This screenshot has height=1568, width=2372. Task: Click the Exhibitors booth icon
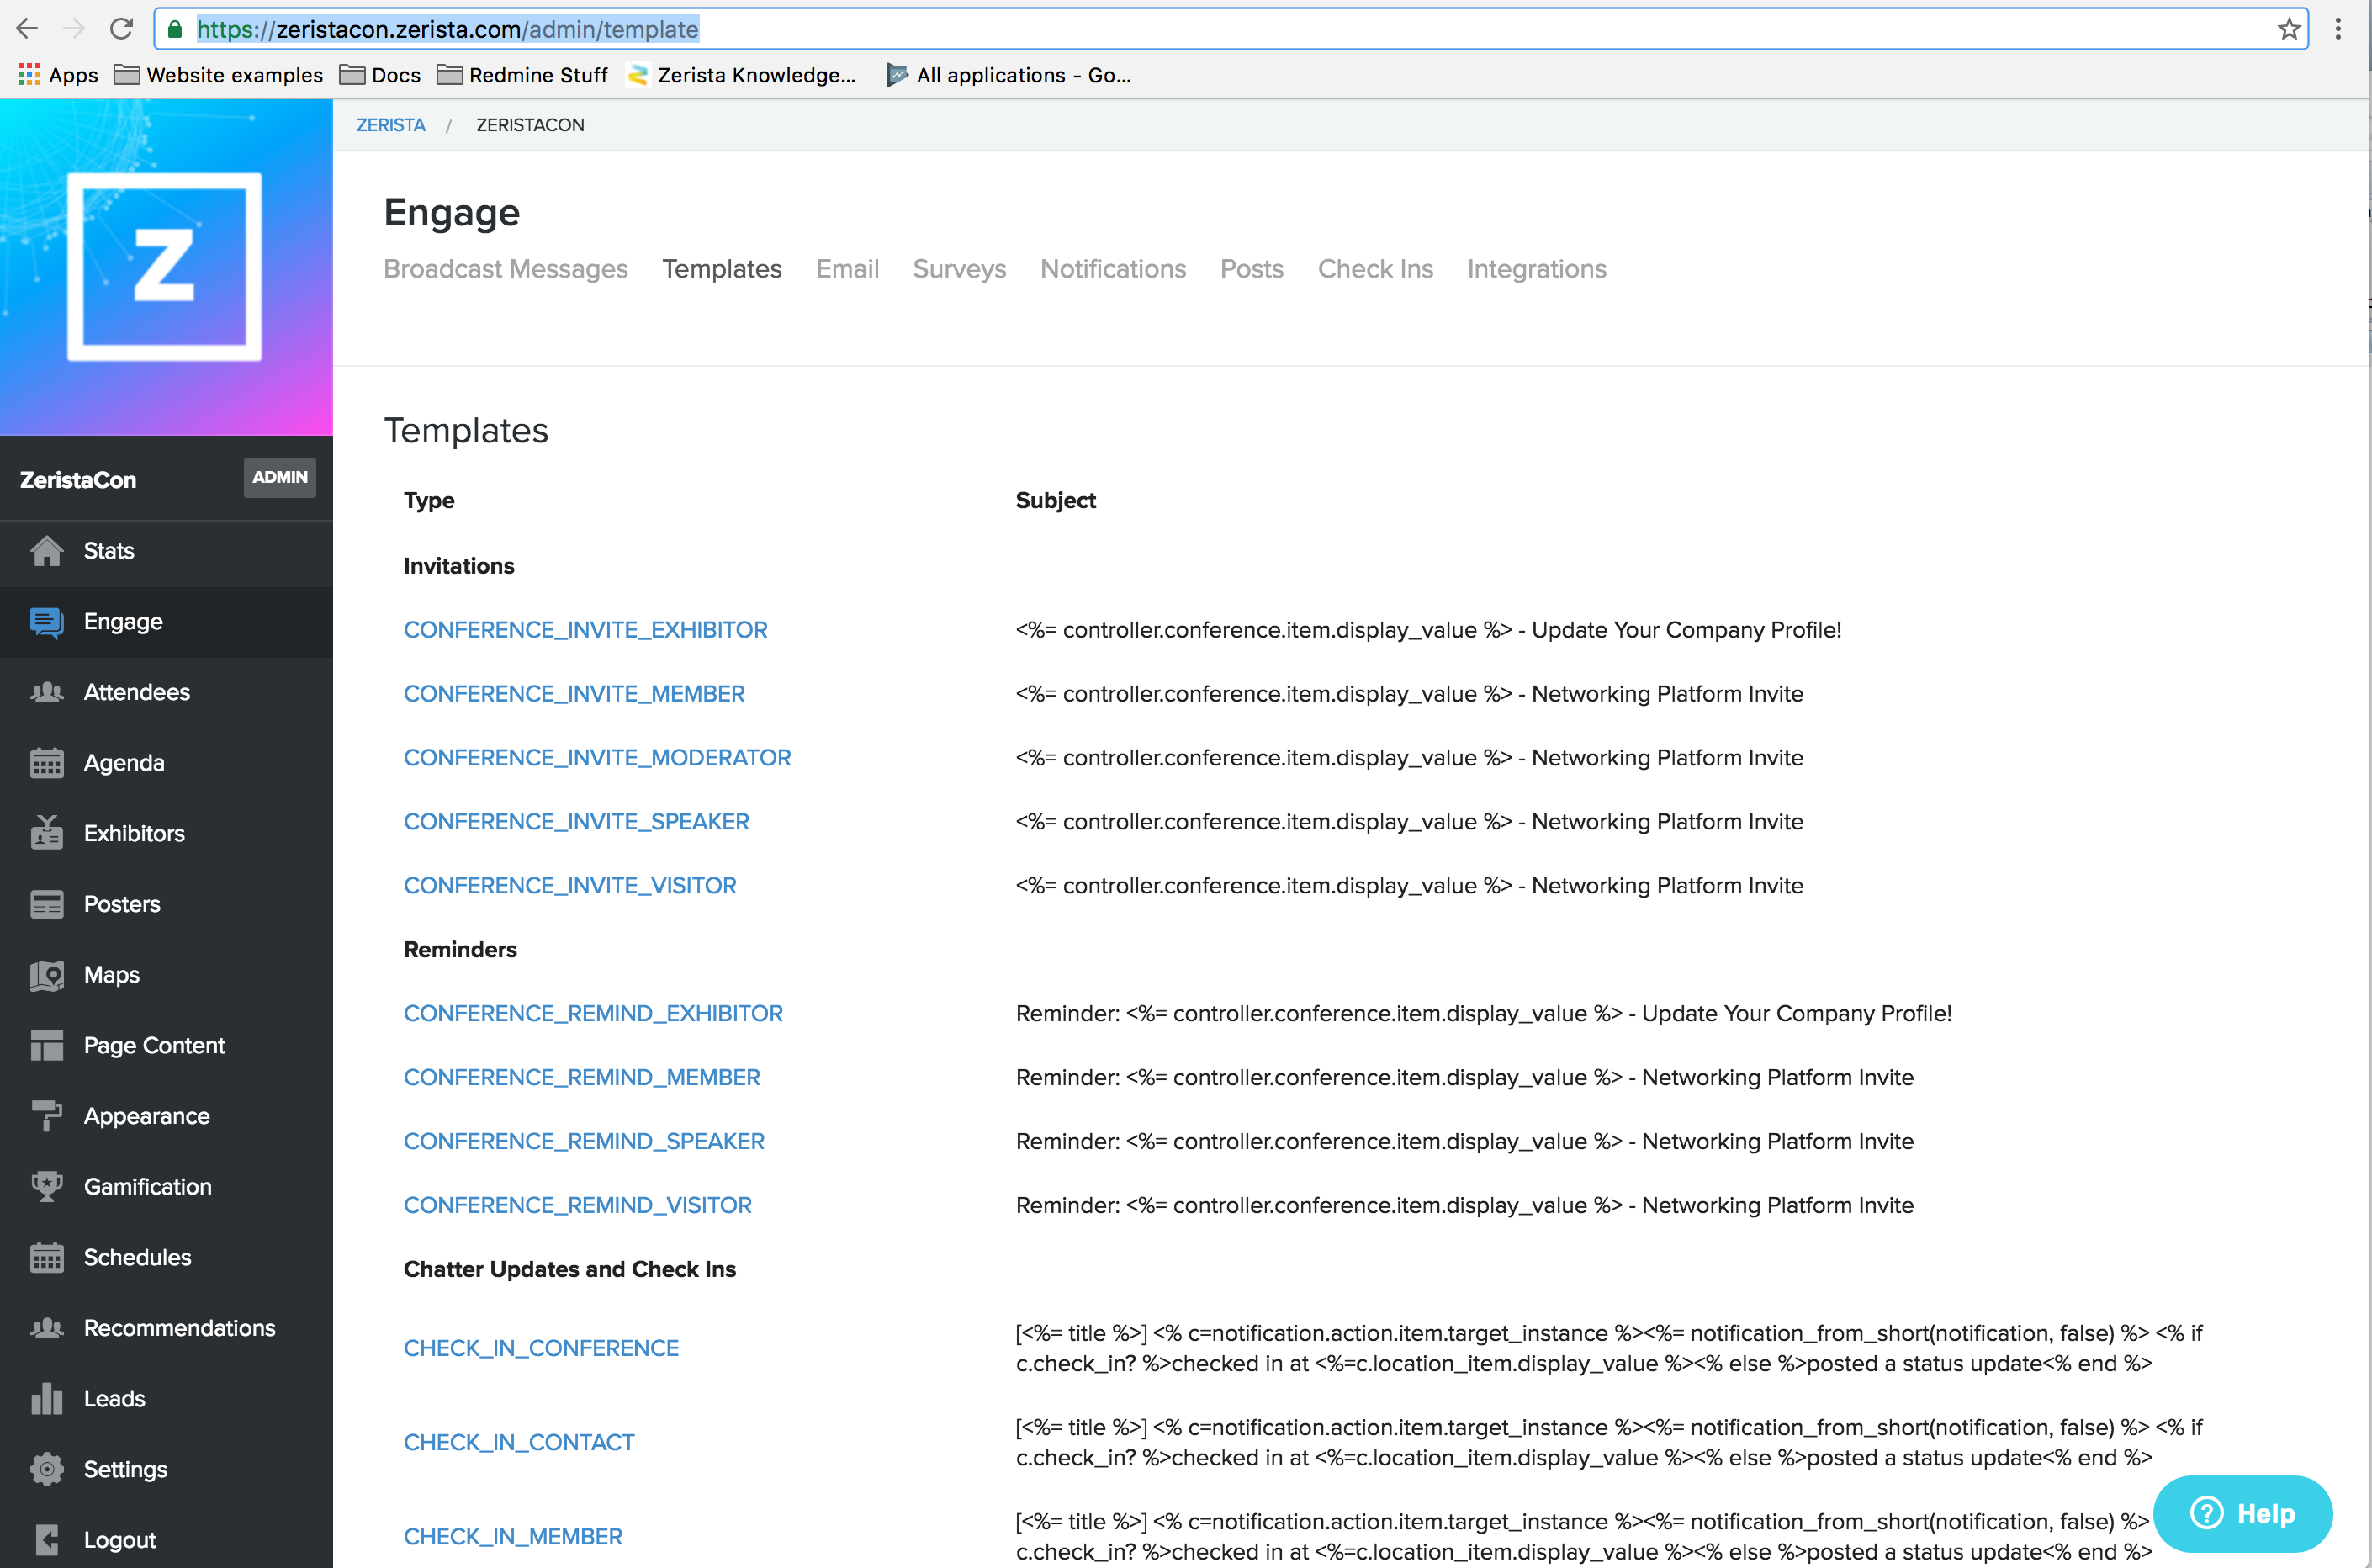pyautogui.click(x=47, y=833)
